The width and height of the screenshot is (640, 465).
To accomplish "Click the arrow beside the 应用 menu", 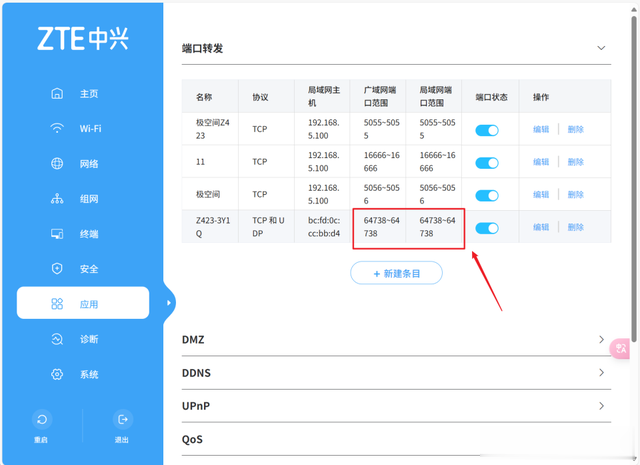I will click(169, 303).
